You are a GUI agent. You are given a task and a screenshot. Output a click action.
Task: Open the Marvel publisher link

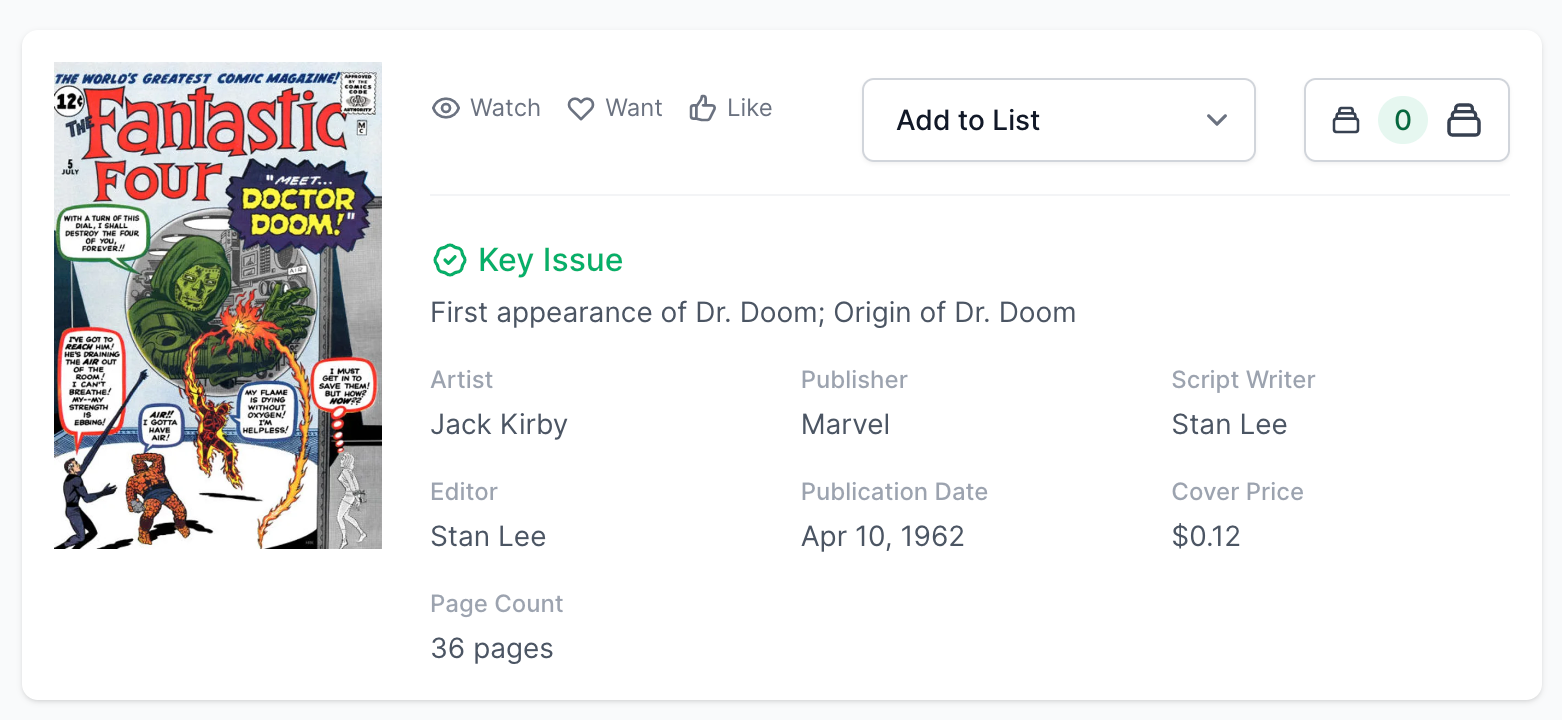845,424
